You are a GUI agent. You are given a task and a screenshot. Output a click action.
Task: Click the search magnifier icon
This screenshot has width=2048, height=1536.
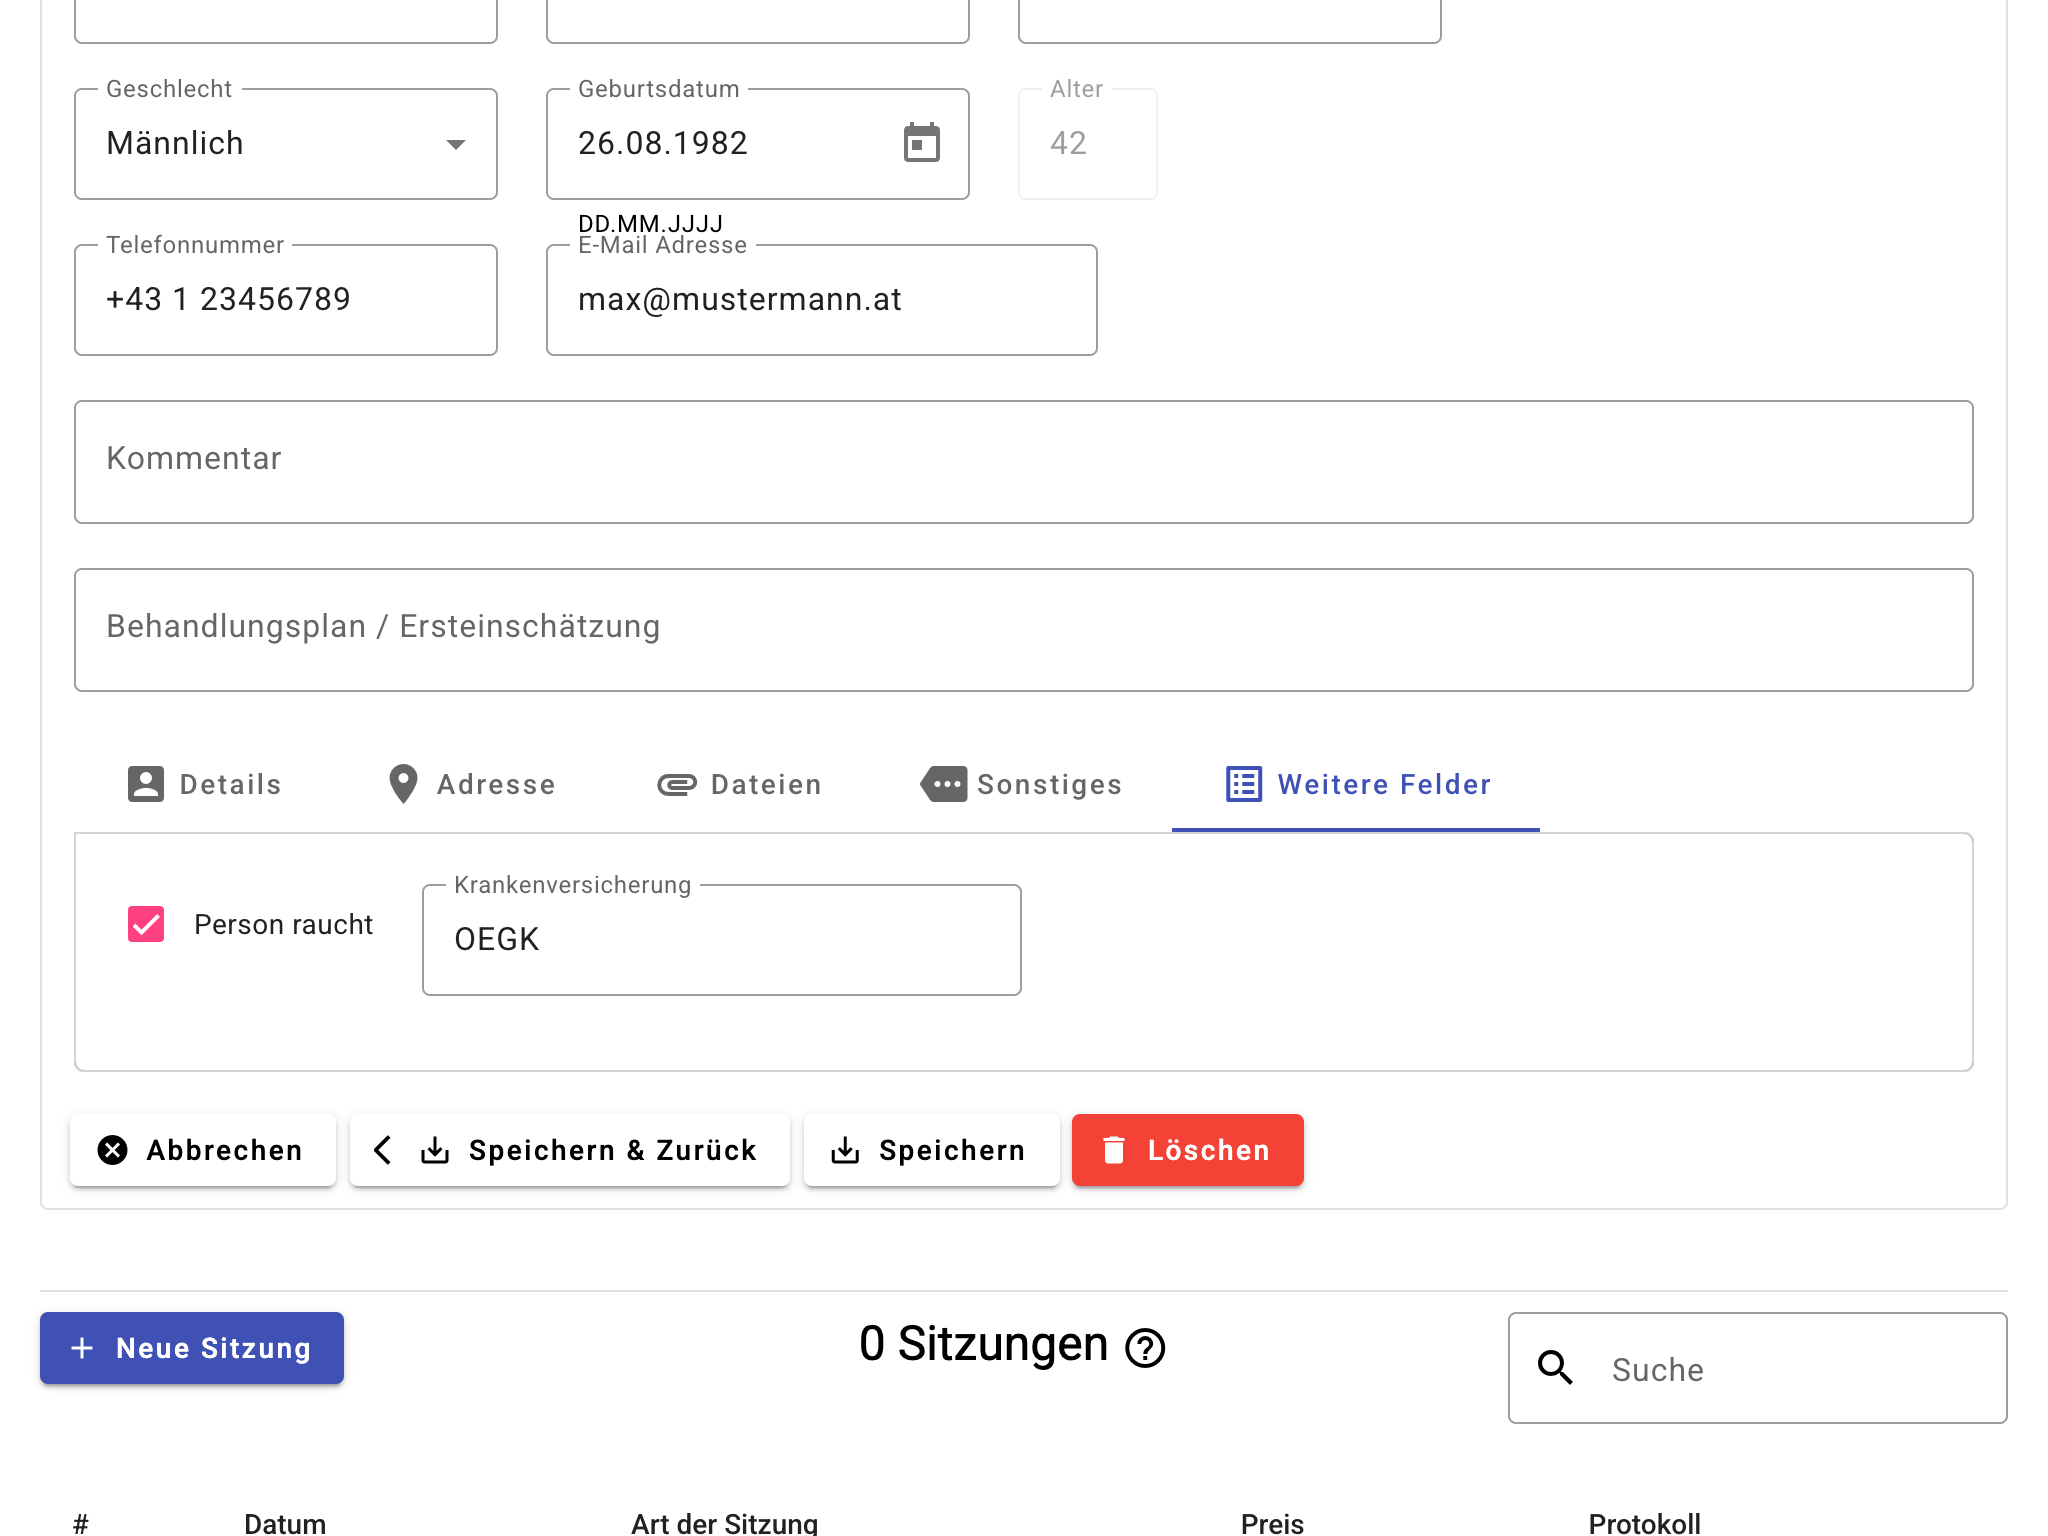pos(1555,1367)
